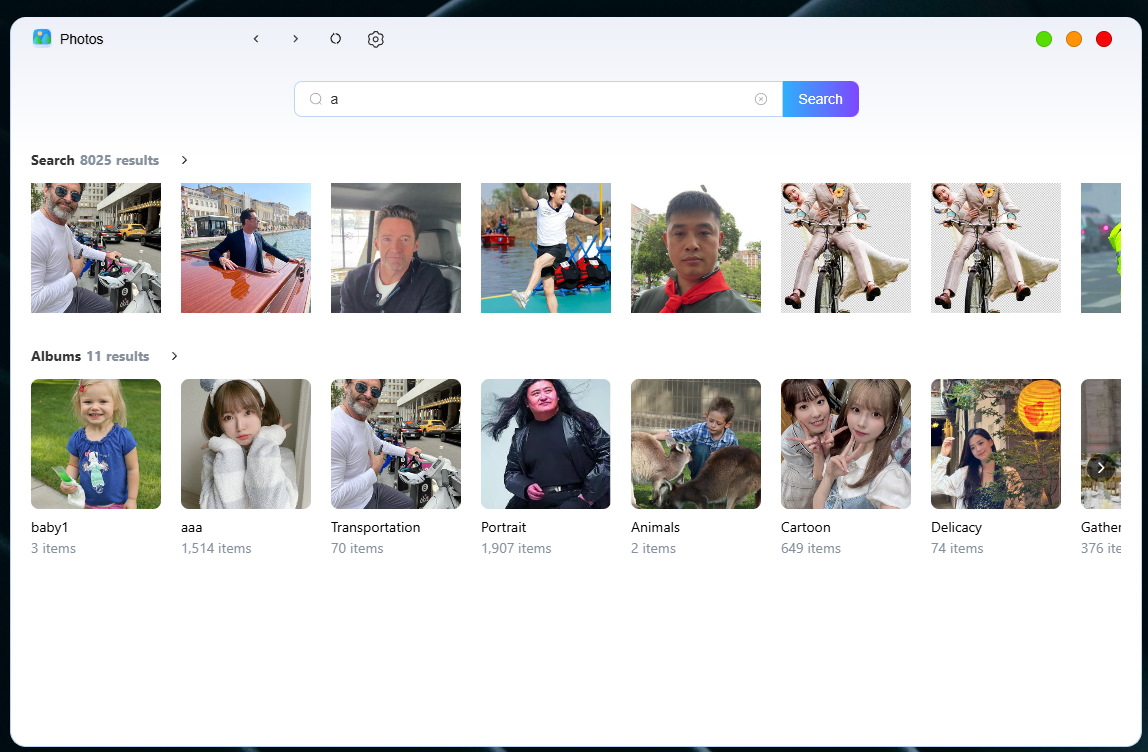1148x752 pixels.
Task: Click the refresh icon in the toolbar
Action: pyautogui.click(x=335, y=39)
